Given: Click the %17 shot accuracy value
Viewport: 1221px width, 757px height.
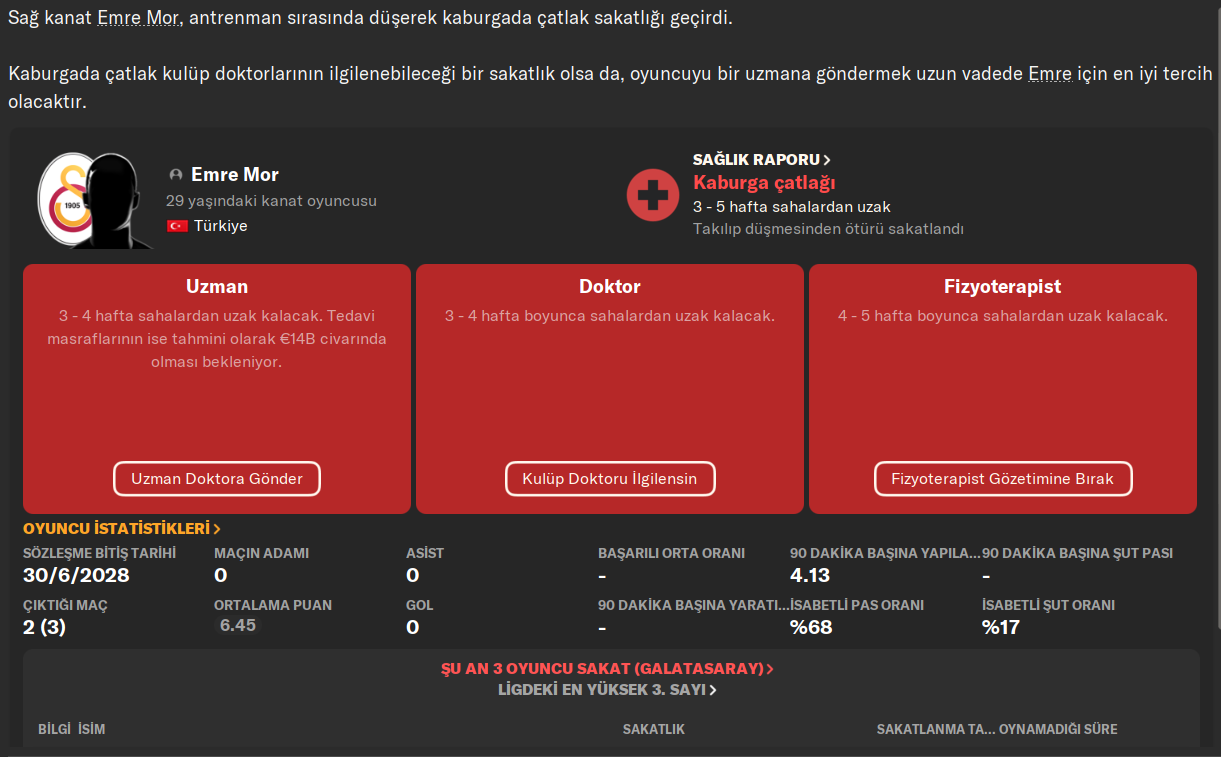Looking at the screenshot, I should point(1001,628).
